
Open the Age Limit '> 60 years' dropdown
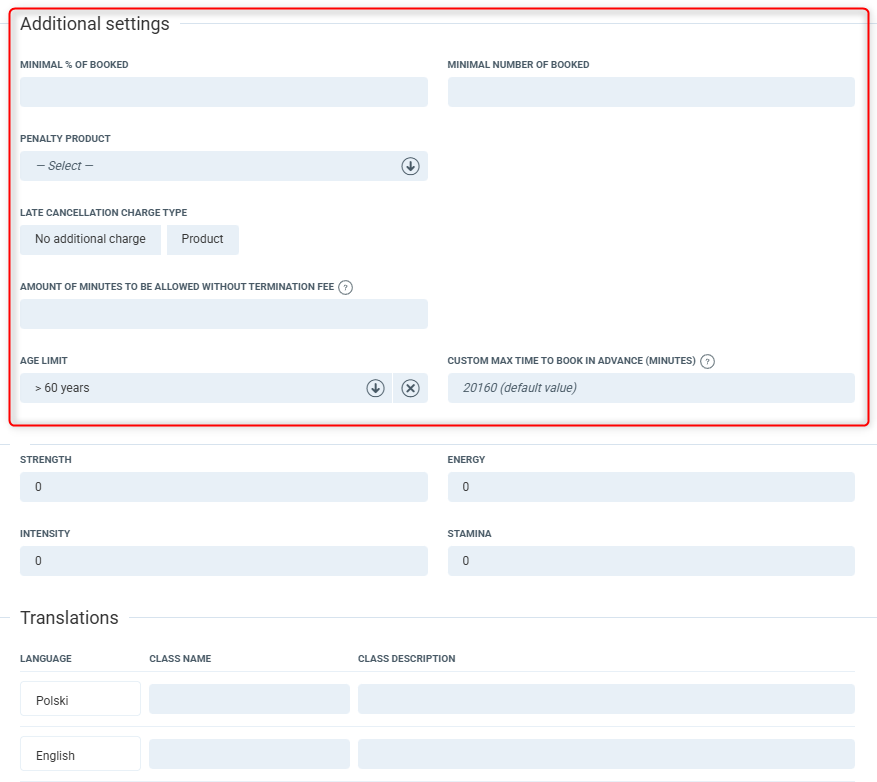190,388
